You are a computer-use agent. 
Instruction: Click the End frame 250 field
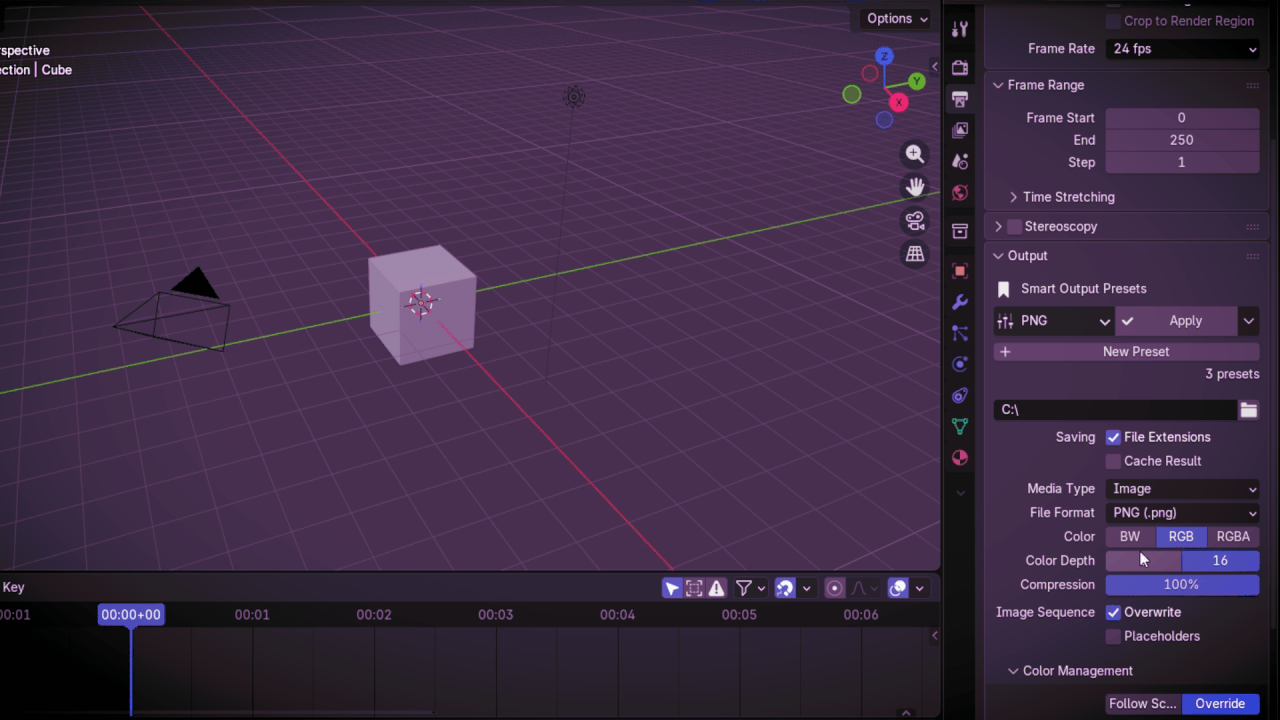point(1182,140)
